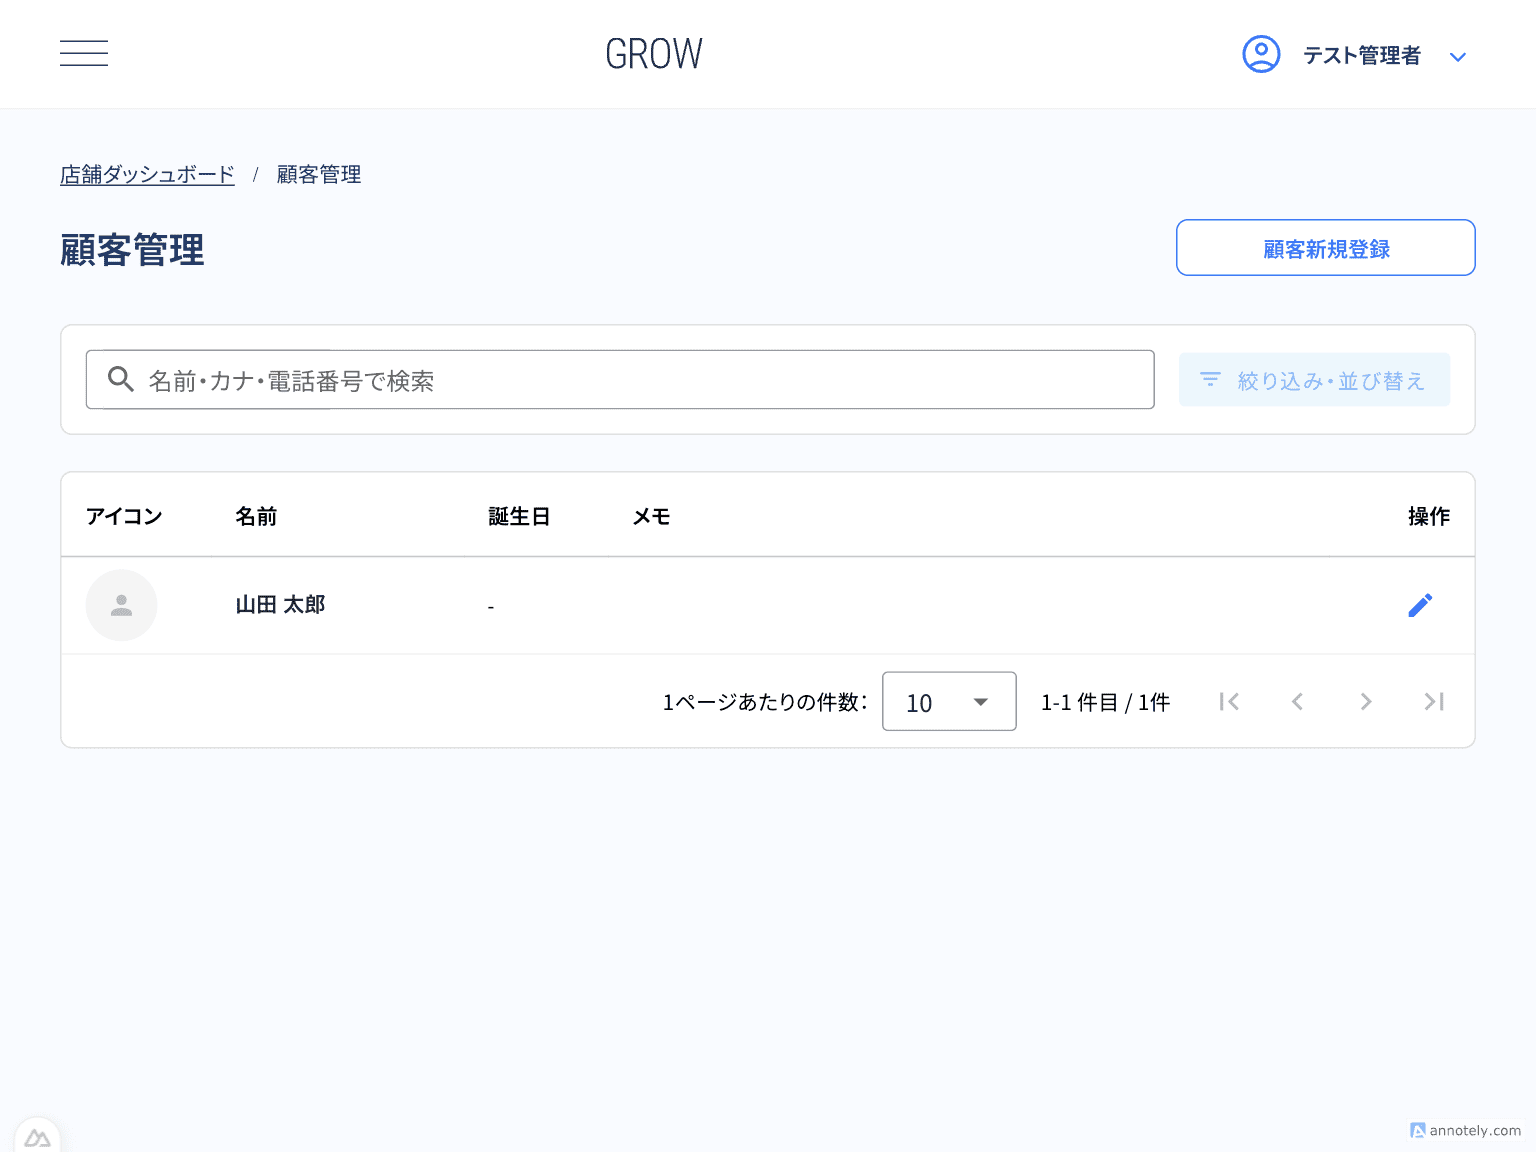Go to the next page chevron icon

pyautogui.click(x=1365, y=701)
